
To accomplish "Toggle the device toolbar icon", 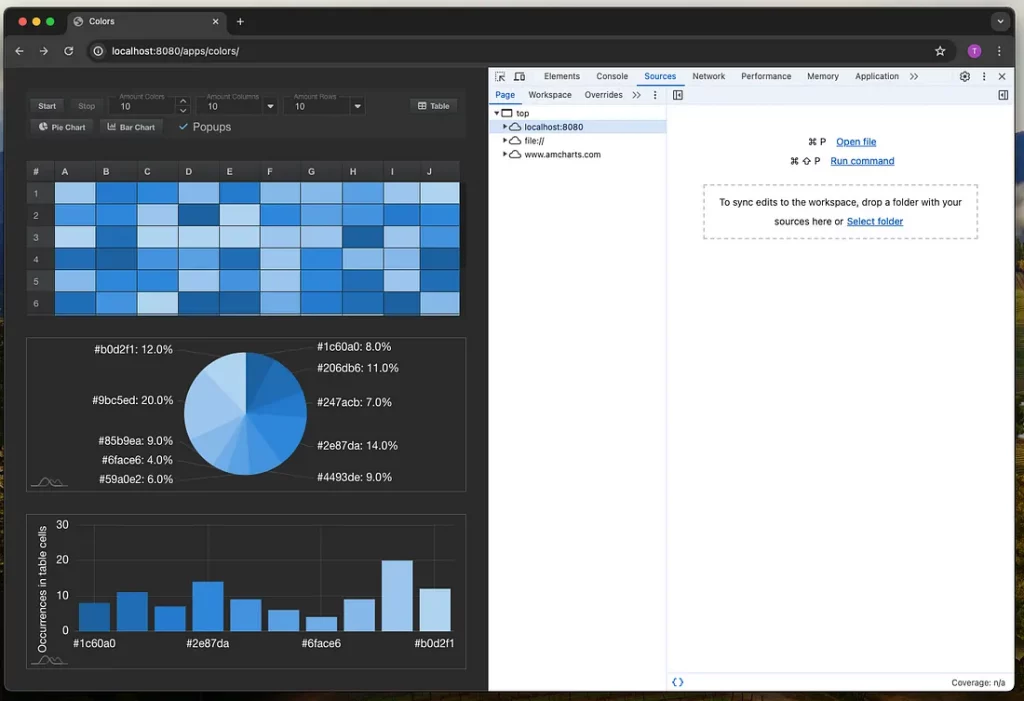I will point(519,76).
